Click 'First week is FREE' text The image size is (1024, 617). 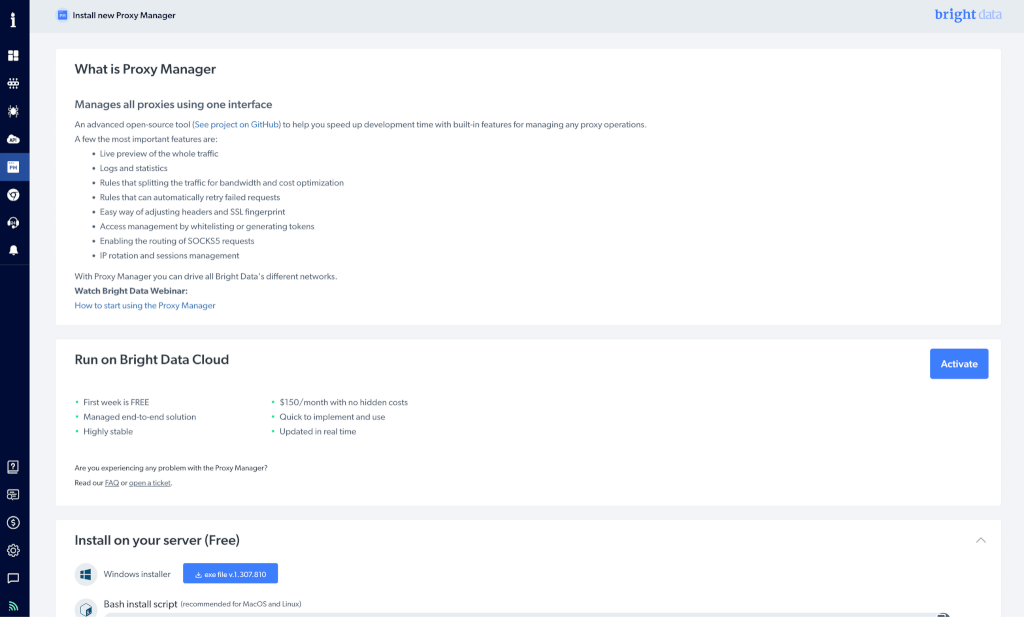point(116,403)
